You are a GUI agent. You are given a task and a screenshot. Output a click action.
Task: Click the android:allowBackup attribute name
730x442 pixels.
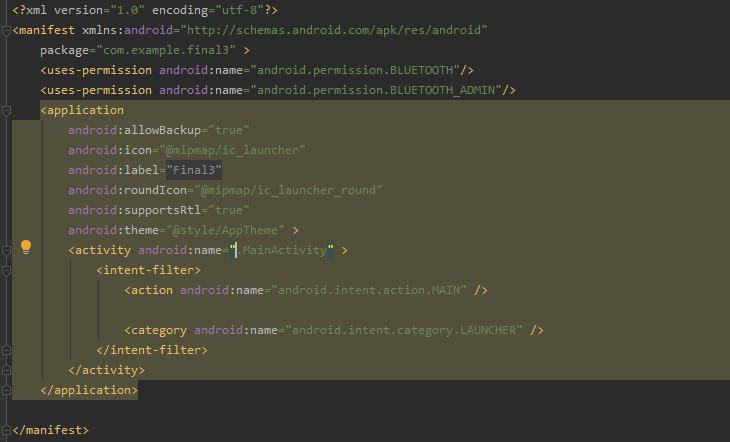[x=135, y=130]
